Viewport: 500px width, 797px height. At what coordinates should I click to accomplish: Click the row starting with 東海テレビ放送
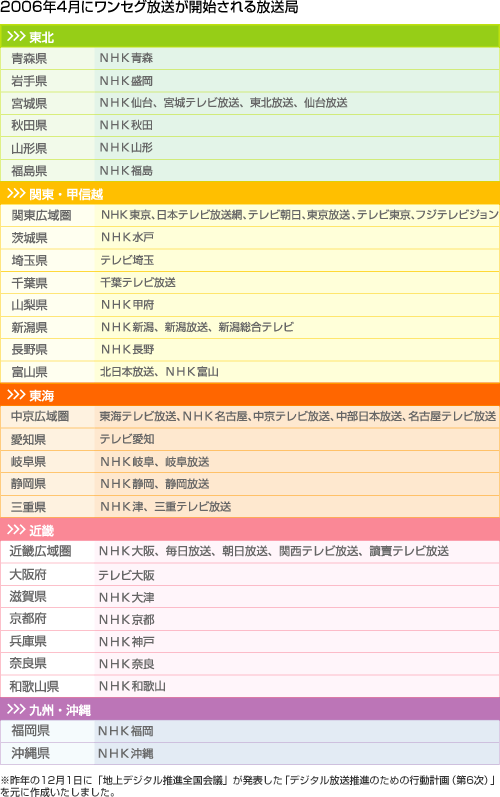[297, 417]
